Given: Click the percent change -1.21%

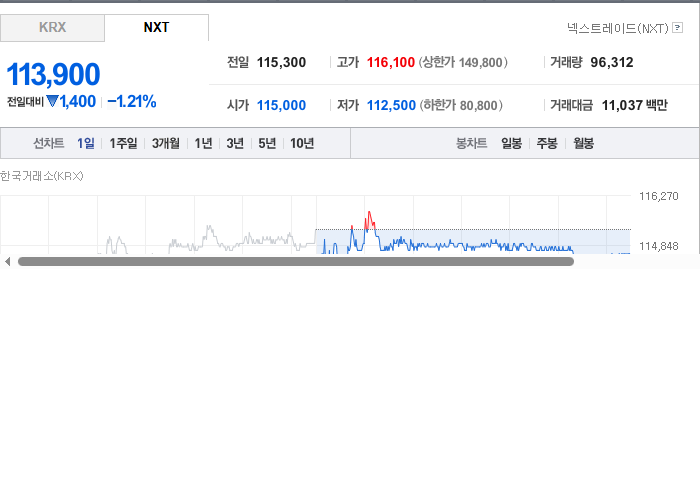Looking at the screenshot, I should pyautogui.click(x=132, y=102).
